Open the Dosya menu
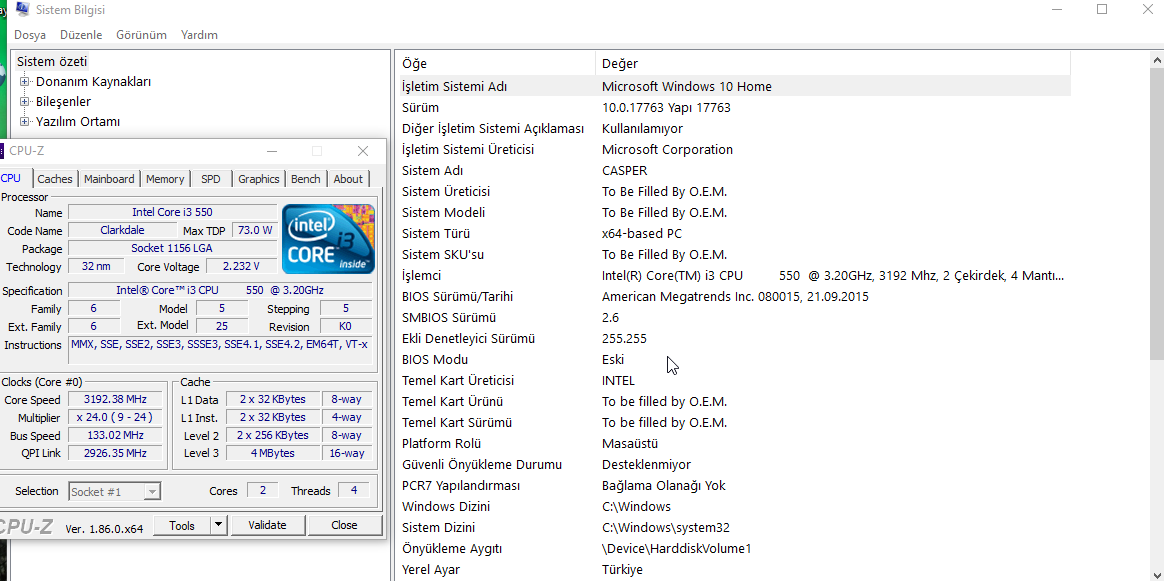Screen dimensions: 1164x581 pyautogui.click(x=30, y=35)
